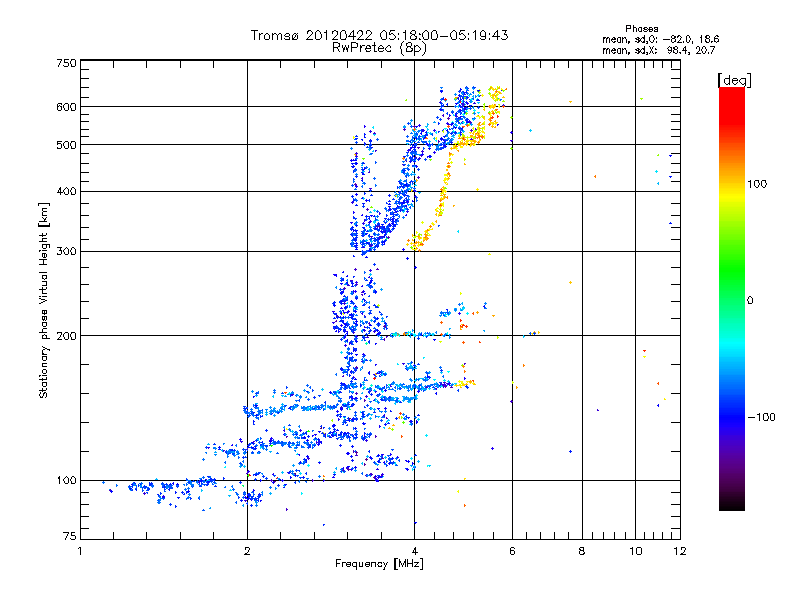Click the 'Frequency [MHz]' axis label
Screen dimensions: 800x600
[x=379, y=563]
